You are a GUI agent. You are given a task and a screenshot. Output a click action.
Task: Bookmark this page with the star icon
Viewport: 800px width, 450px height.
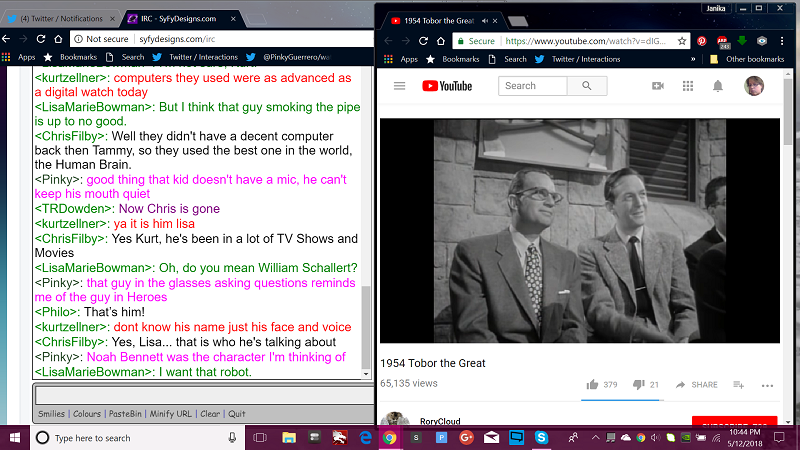682,41
